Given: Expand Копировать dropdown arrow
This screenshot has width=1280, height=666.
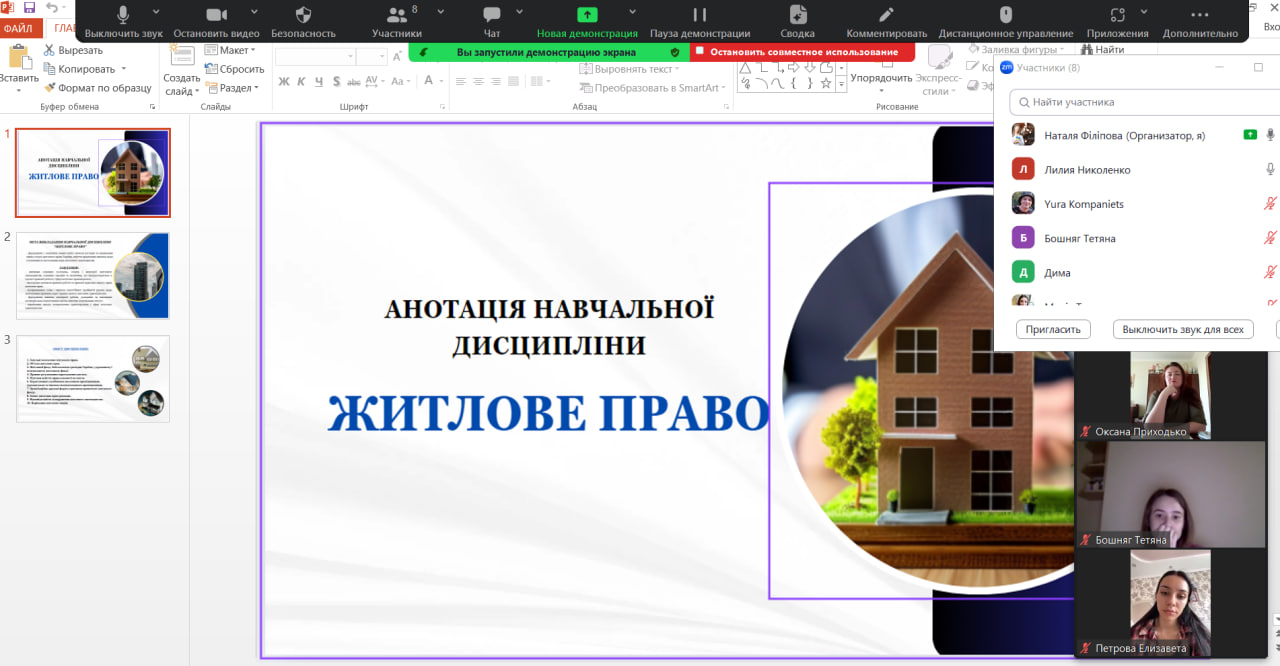Looking at the screenshot, I should tap(124, 69).
